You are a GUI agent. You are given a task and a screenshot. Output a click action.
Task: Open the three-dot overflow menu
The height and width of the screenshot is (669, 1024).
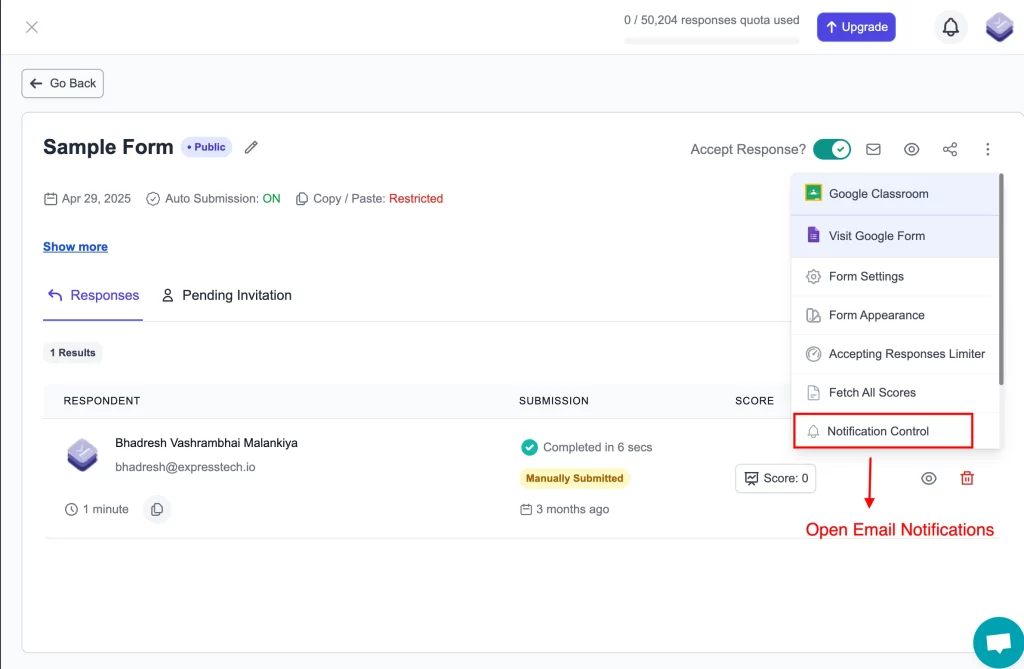(x=988, y=148)
